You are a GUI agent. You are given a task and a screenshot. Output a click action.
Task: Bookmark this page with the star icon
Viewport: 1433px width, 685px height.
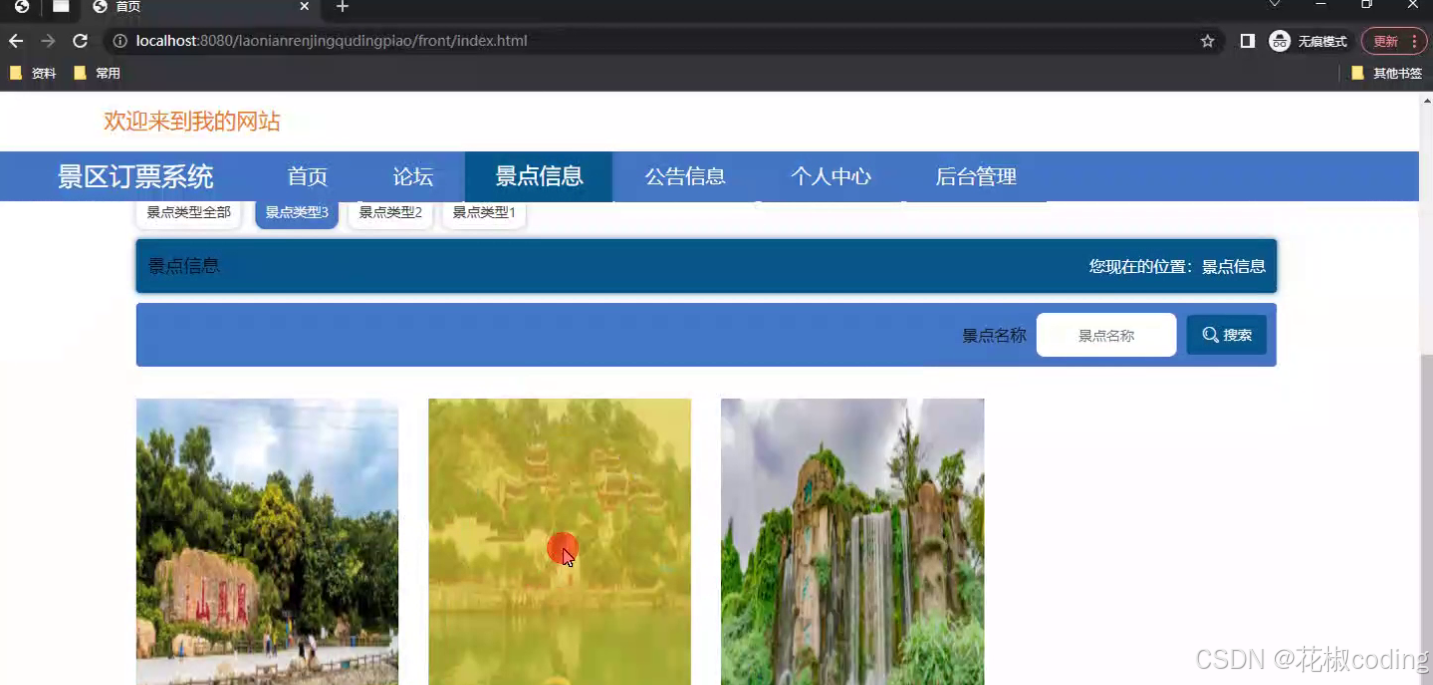coord(1207,41)
